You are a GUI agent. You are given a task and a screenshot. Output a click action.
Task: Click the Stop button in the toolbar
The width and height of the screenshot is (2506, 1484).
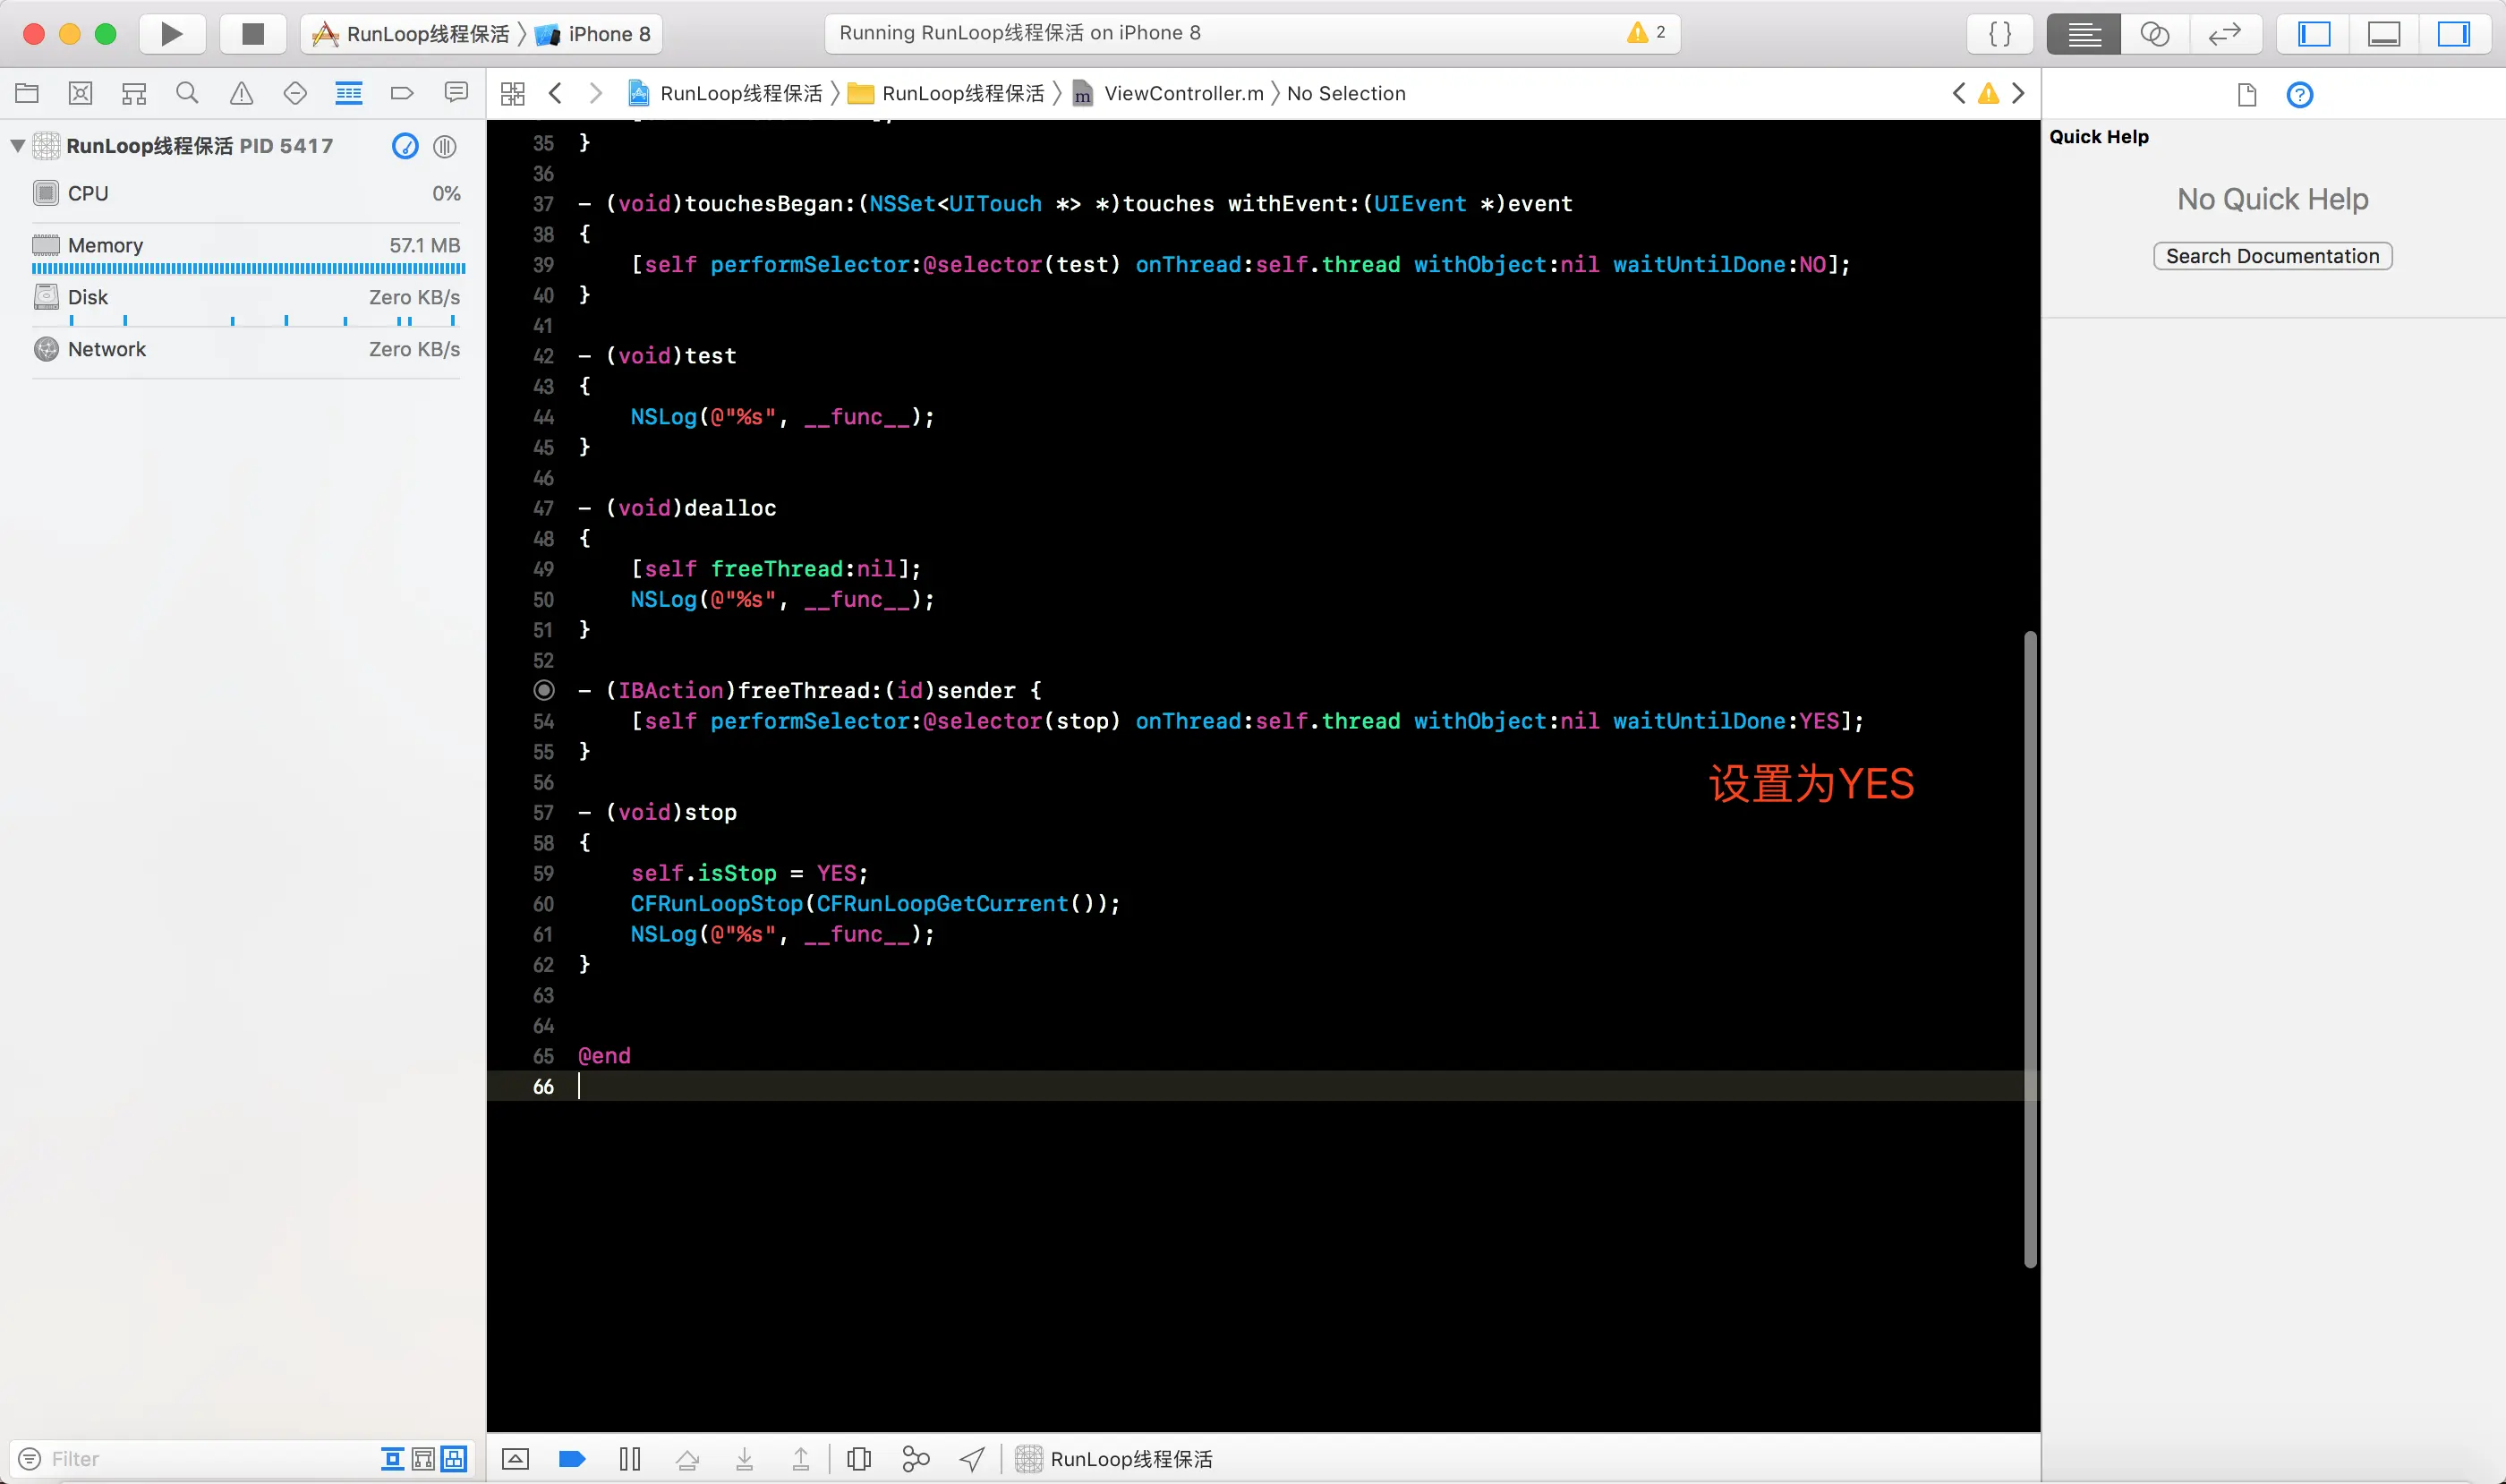click(x=253, y=34)
